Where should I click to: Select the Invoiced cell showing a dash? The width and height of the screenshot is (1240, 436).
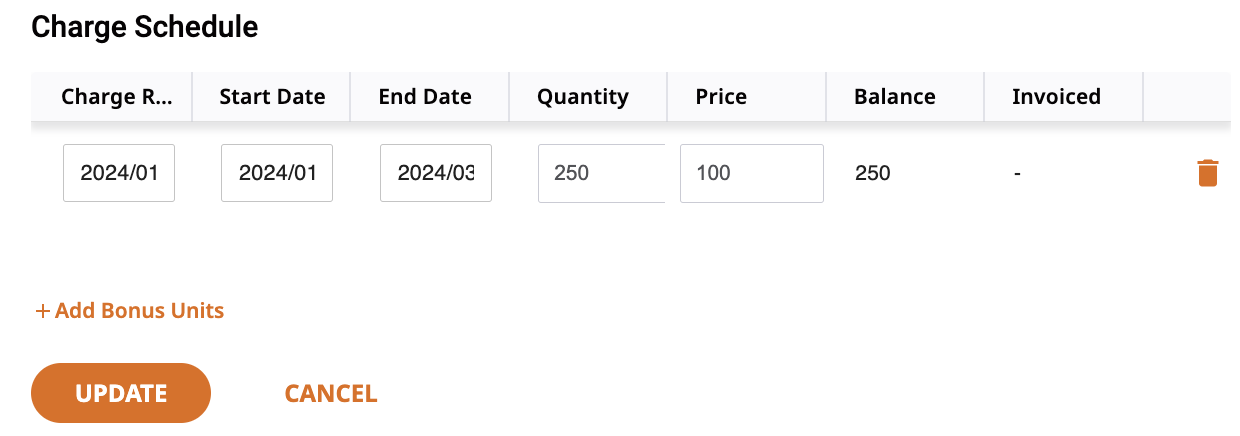click(x=1017, y=174)
